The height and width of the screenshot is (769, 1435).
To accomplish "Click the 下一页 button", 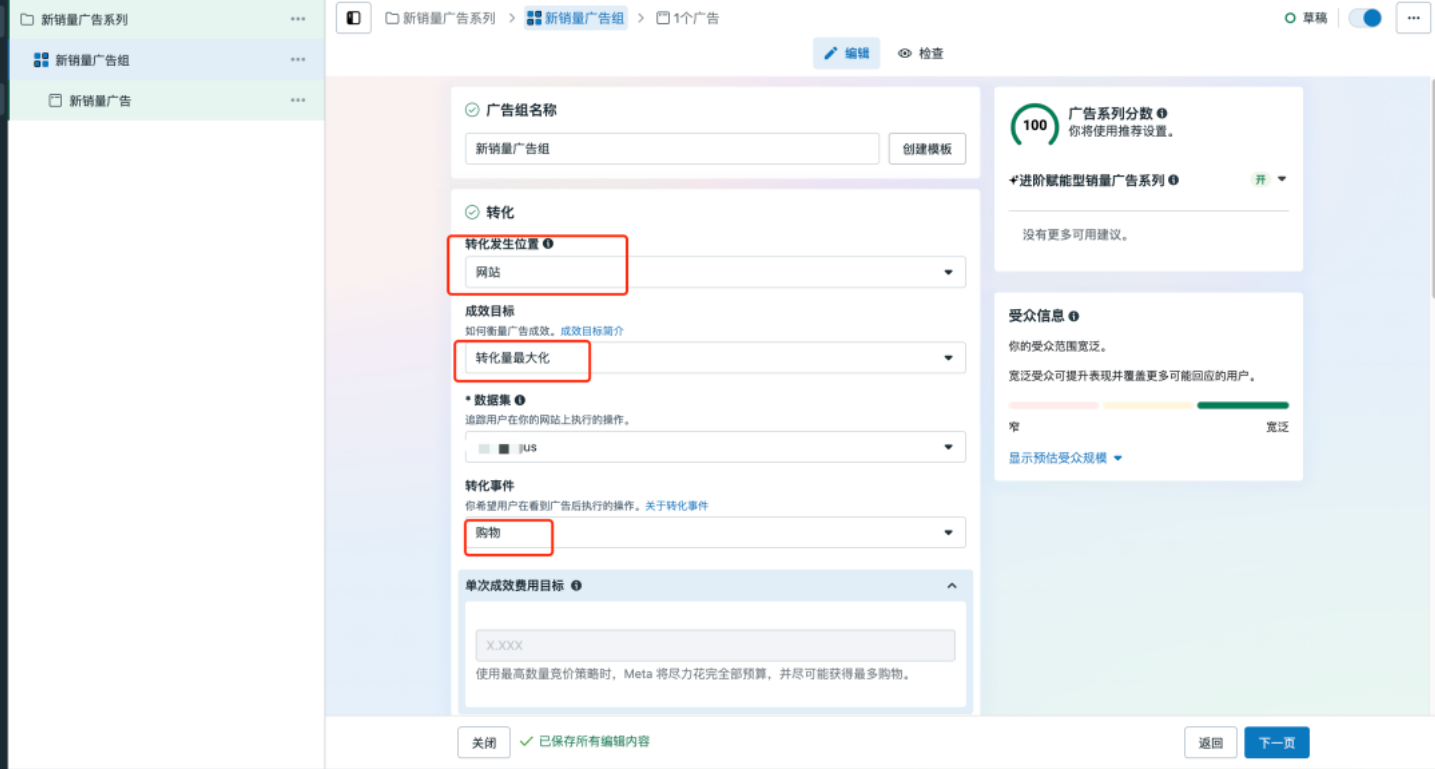I will 1276,742.
